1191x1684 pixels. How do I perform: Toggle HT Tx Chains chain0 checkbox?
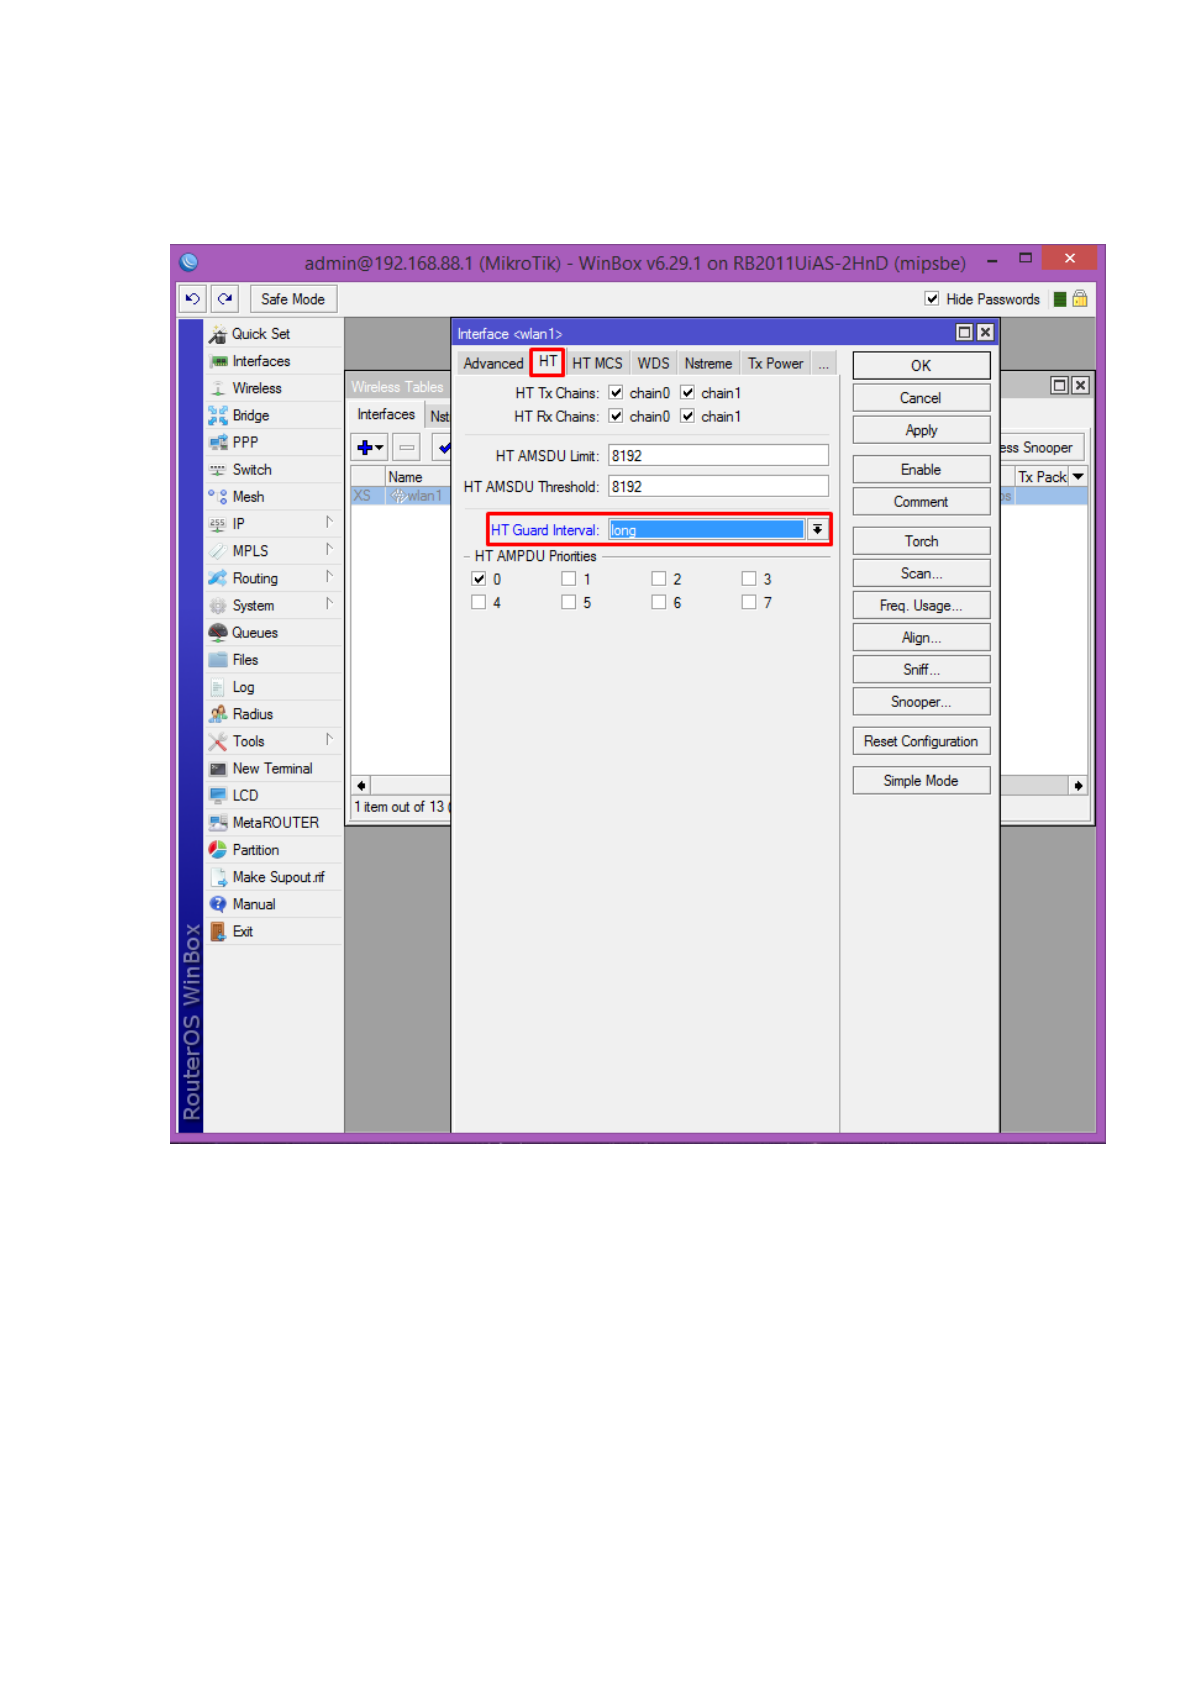[616, 392]
